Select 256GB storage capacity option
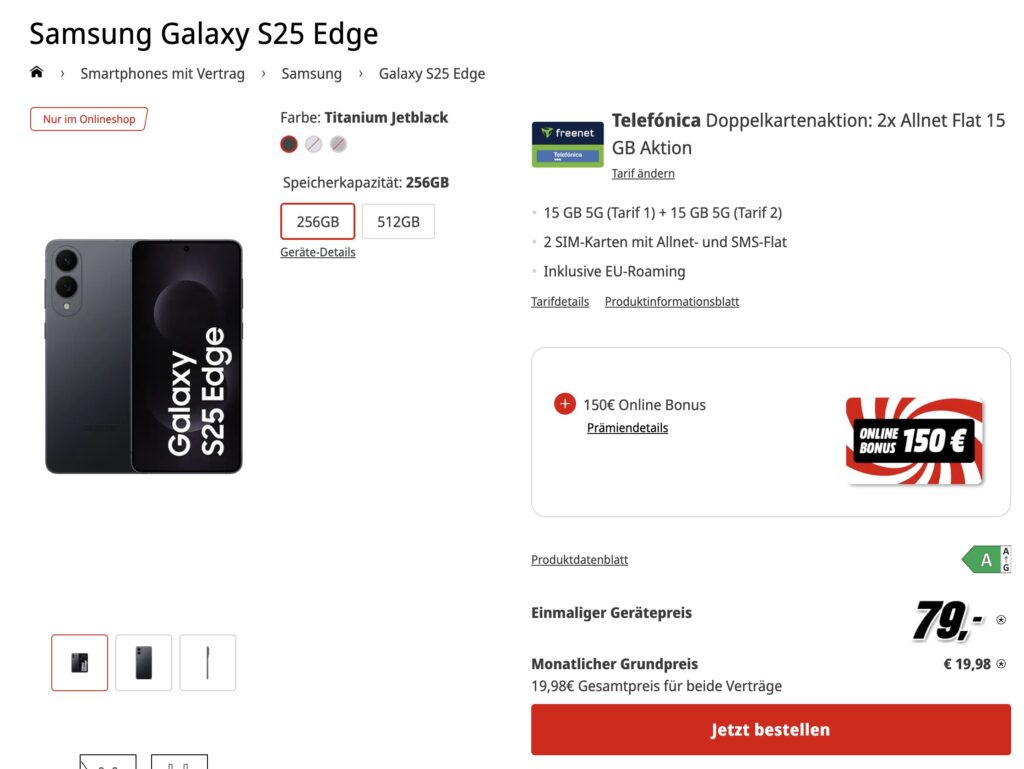Image resolution: width=1024 pixels, height=769 pixels. [317, 221]
